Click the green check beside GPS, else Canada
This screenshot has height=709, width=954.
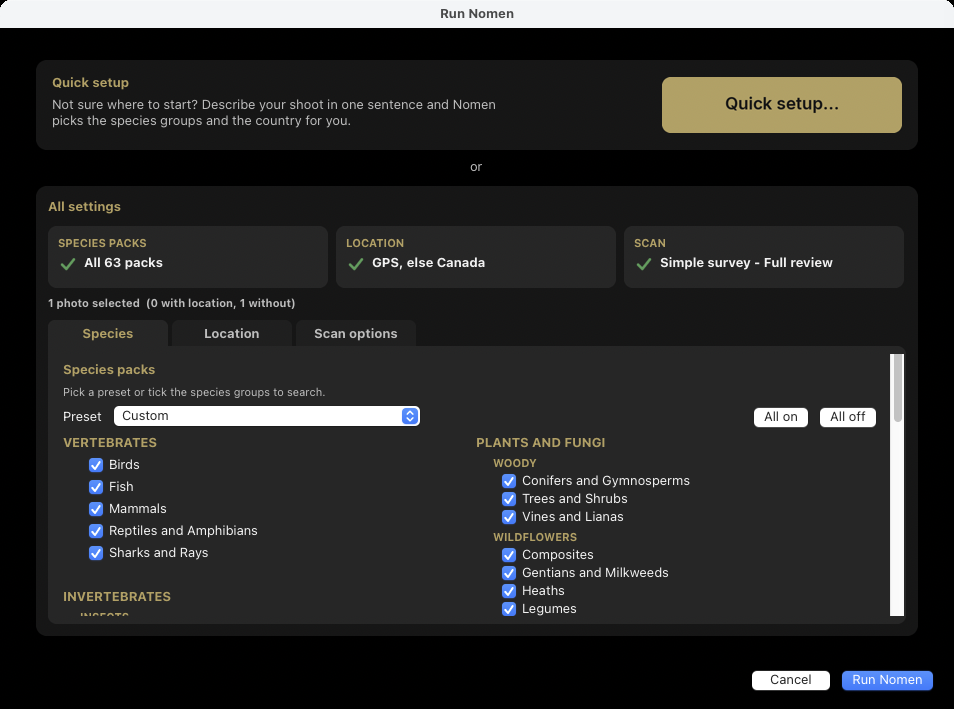(x=356, y=264)
